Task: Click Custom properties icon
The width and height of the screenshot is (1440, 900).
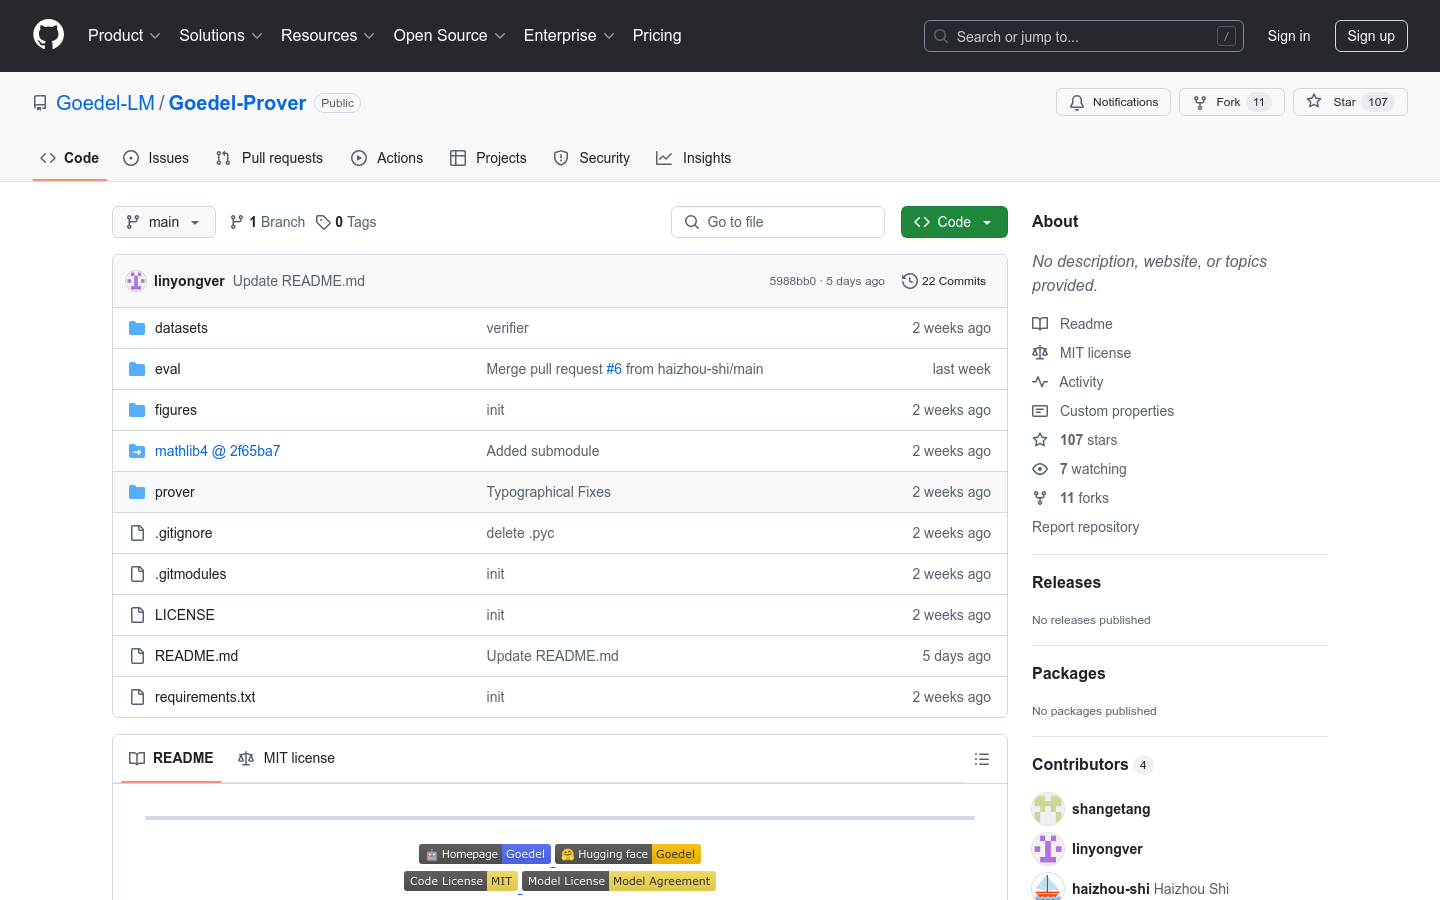Action: point(1040,411)
